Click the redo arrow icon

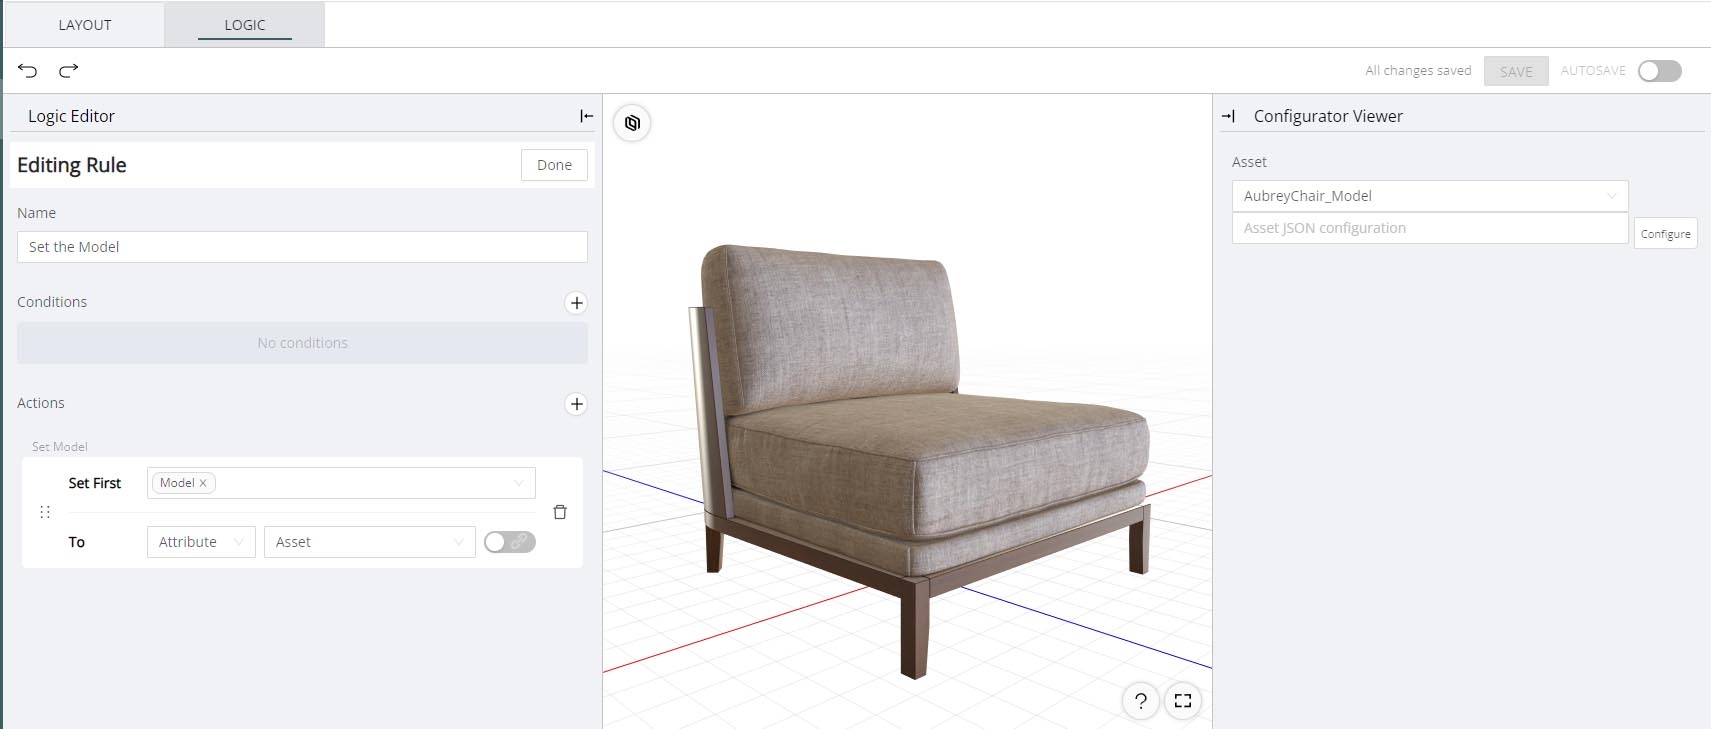click(x=68, y=70)
